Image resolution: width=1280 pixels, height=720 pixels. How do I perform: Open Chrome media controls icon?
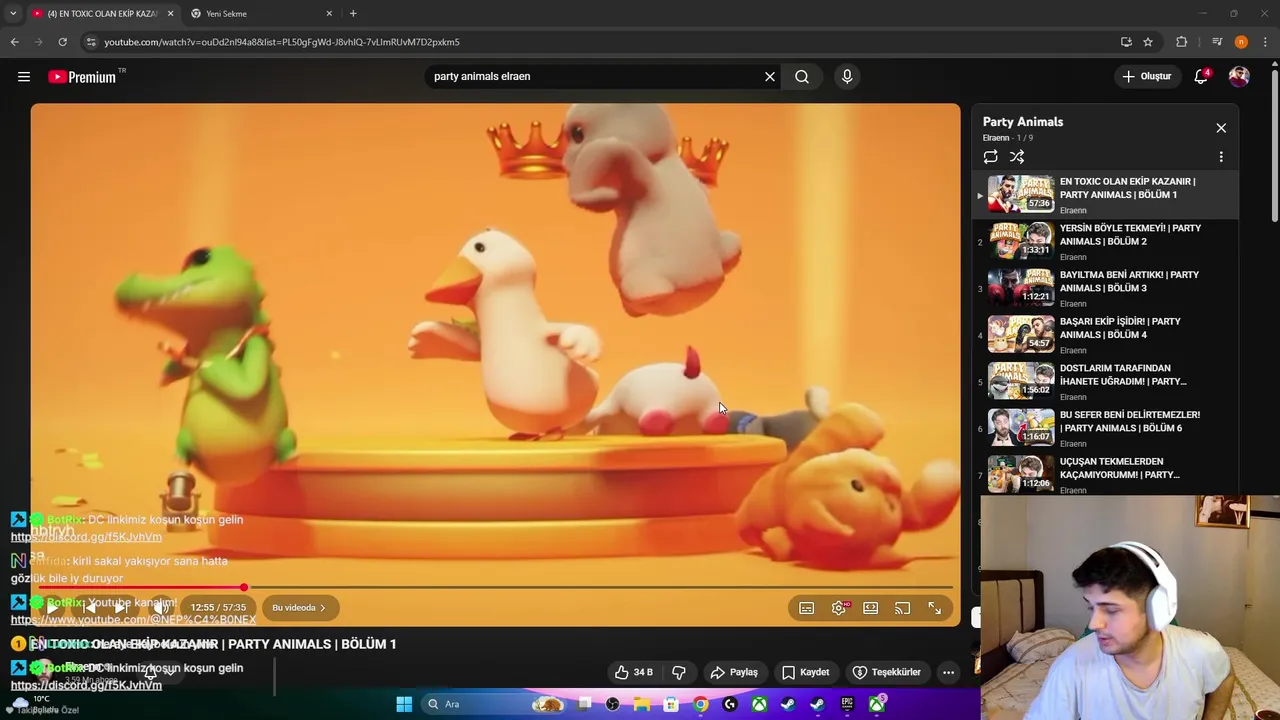(1216, 42)
